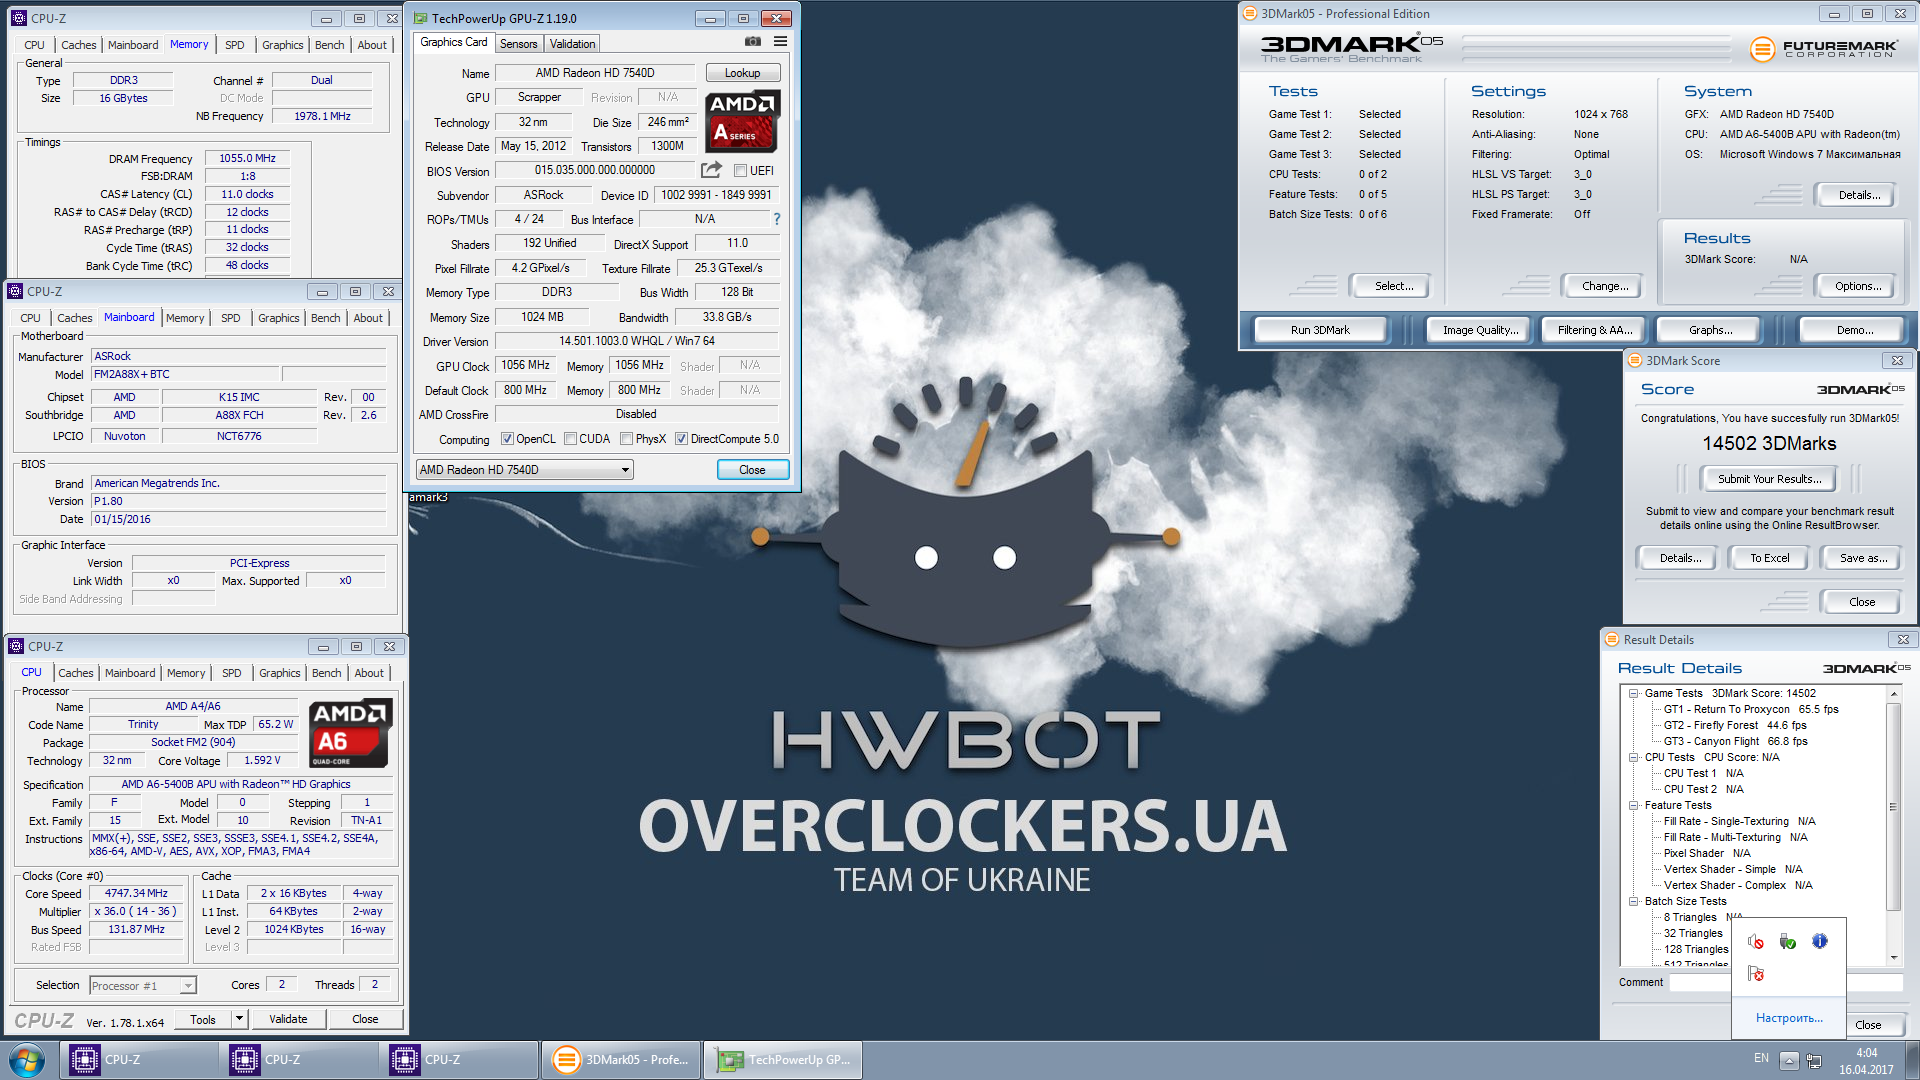Click the Image Quality button
1920x1080 pixels.
(x=1479, y=330)
